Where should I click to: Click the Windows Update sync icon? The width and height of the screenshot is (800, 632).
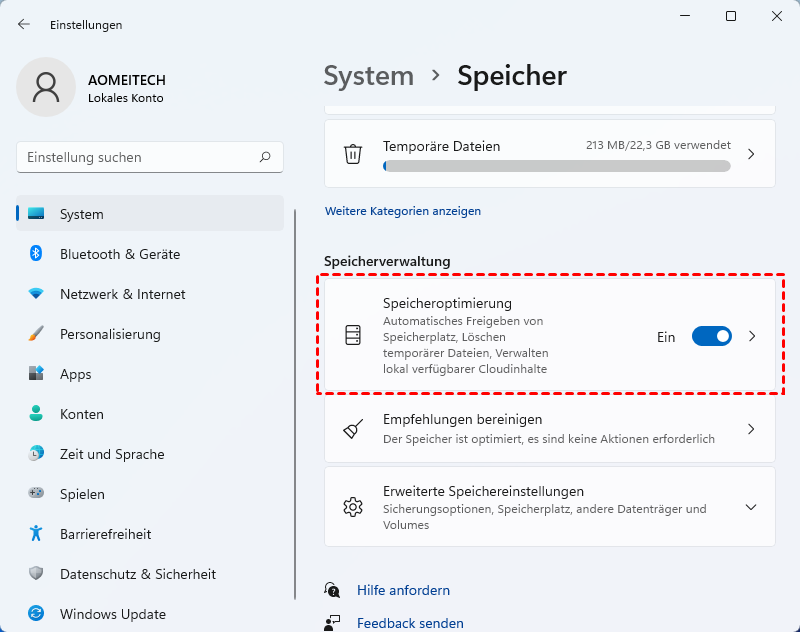click(36, 614)
